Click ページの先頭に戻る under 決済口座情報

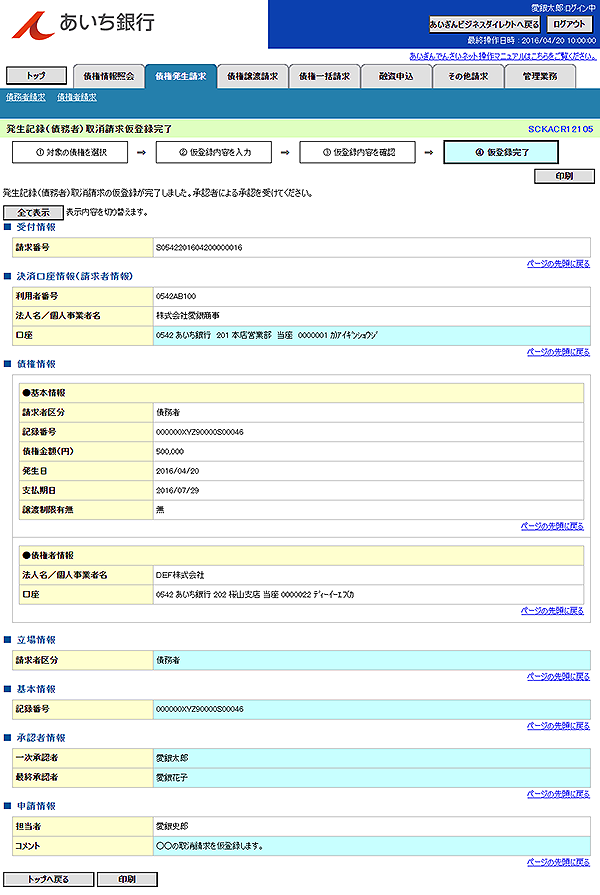(558, 352)
